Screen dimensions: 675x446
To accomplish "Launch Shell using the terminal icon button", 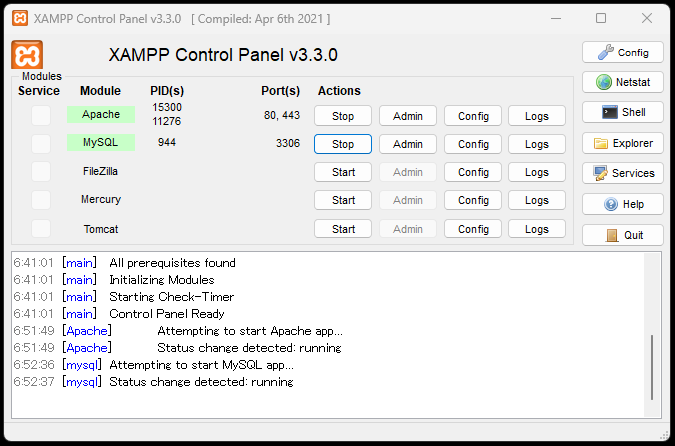I will click(622, 113).
